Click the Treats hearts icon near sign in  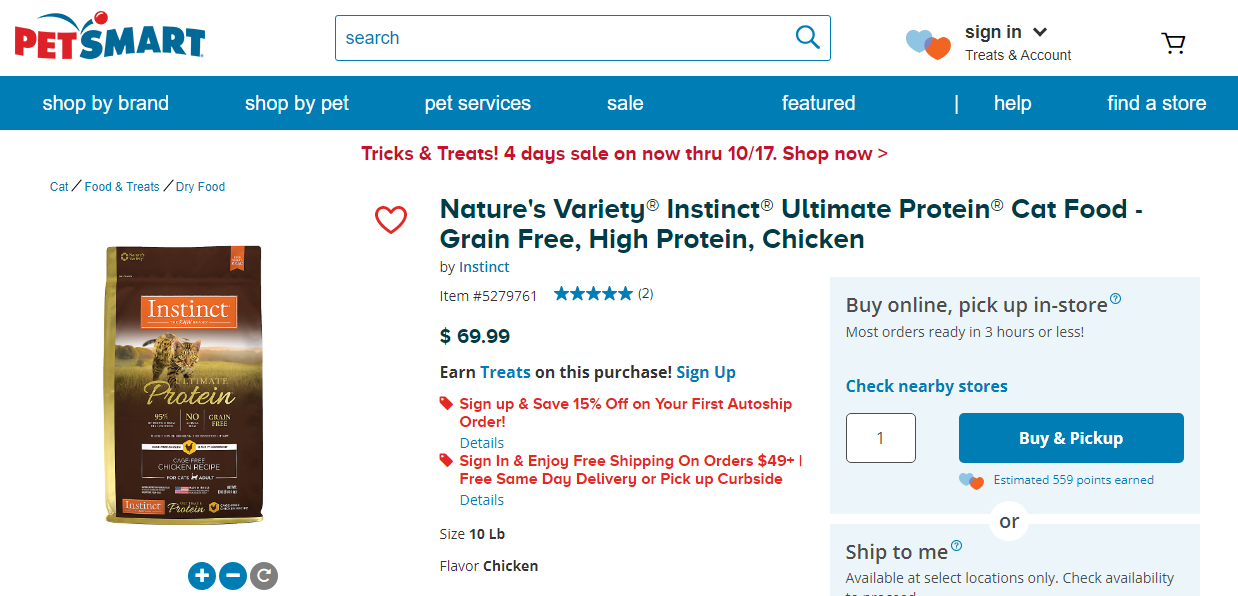(x=928, y=44)
